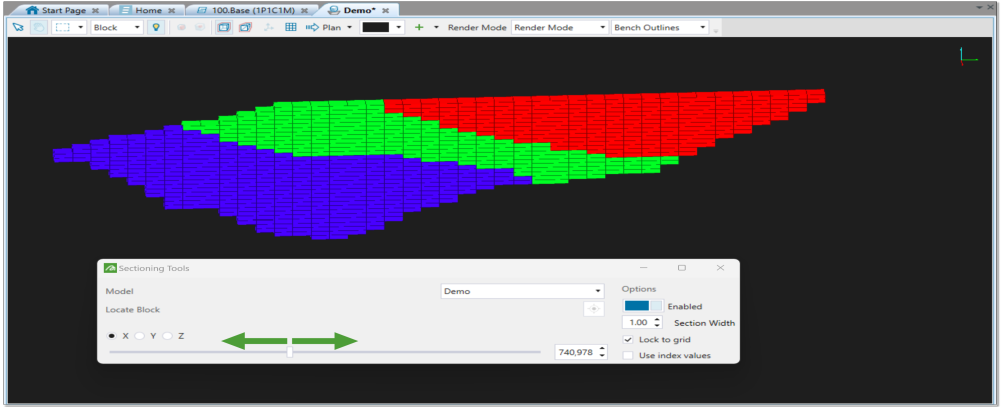Select the Y axis radio button
1001x407 pixels.
tap(140, 336)
